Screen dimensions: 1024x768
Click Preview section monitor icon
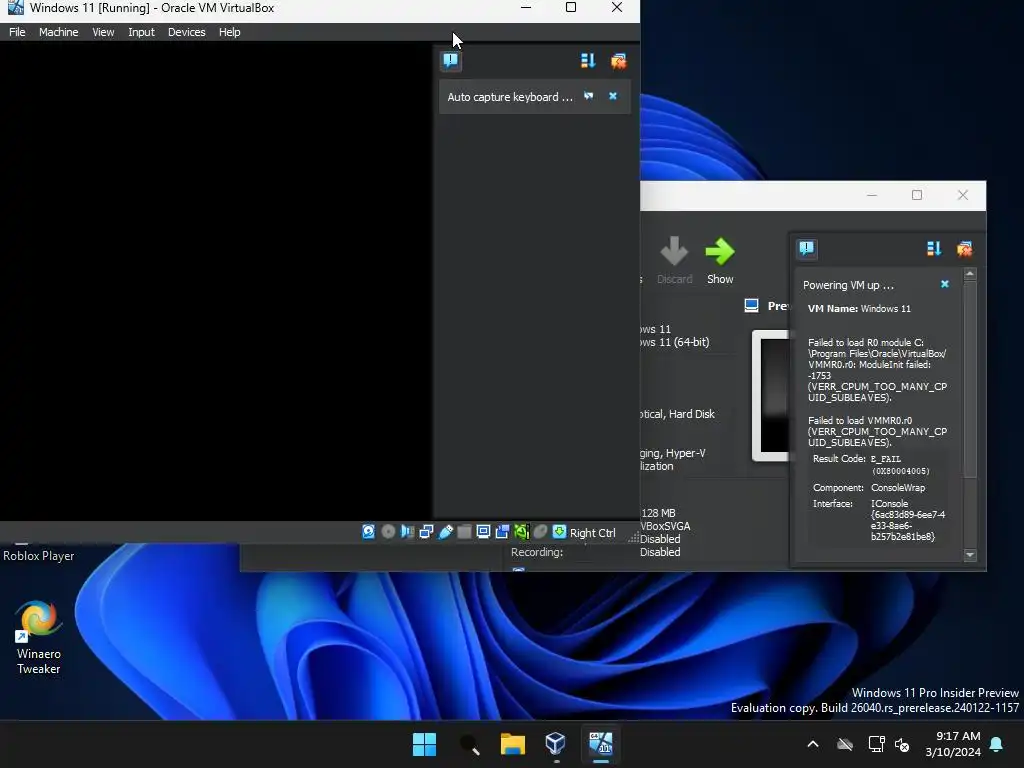752,306
